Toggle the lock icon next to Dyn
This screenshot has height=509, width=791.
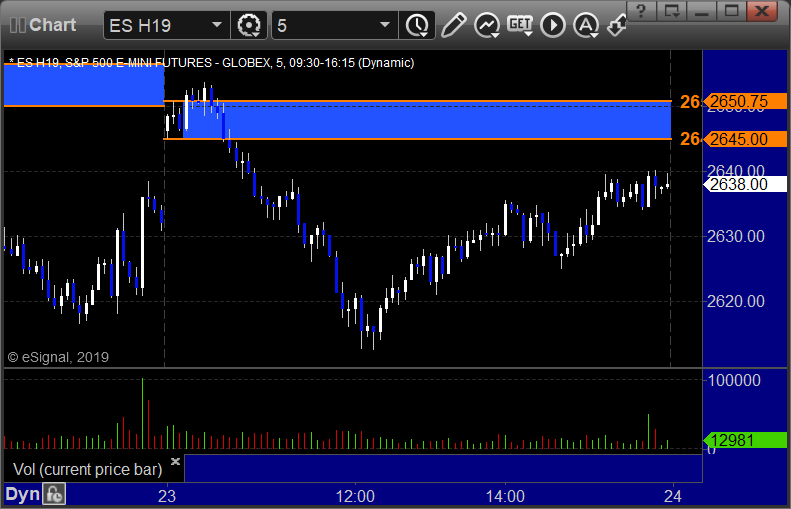coord(54,495)
